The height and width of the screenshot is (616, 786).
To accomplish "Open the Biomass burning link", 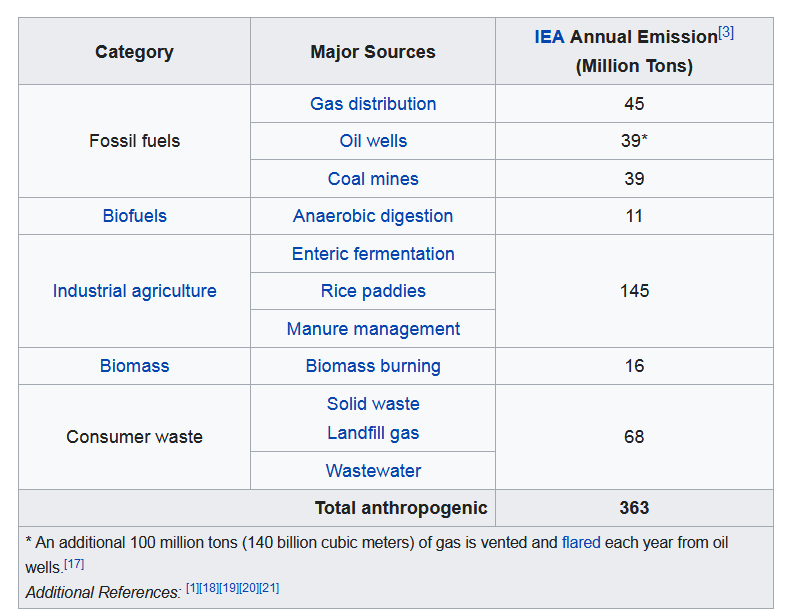I will click(373, 366).
